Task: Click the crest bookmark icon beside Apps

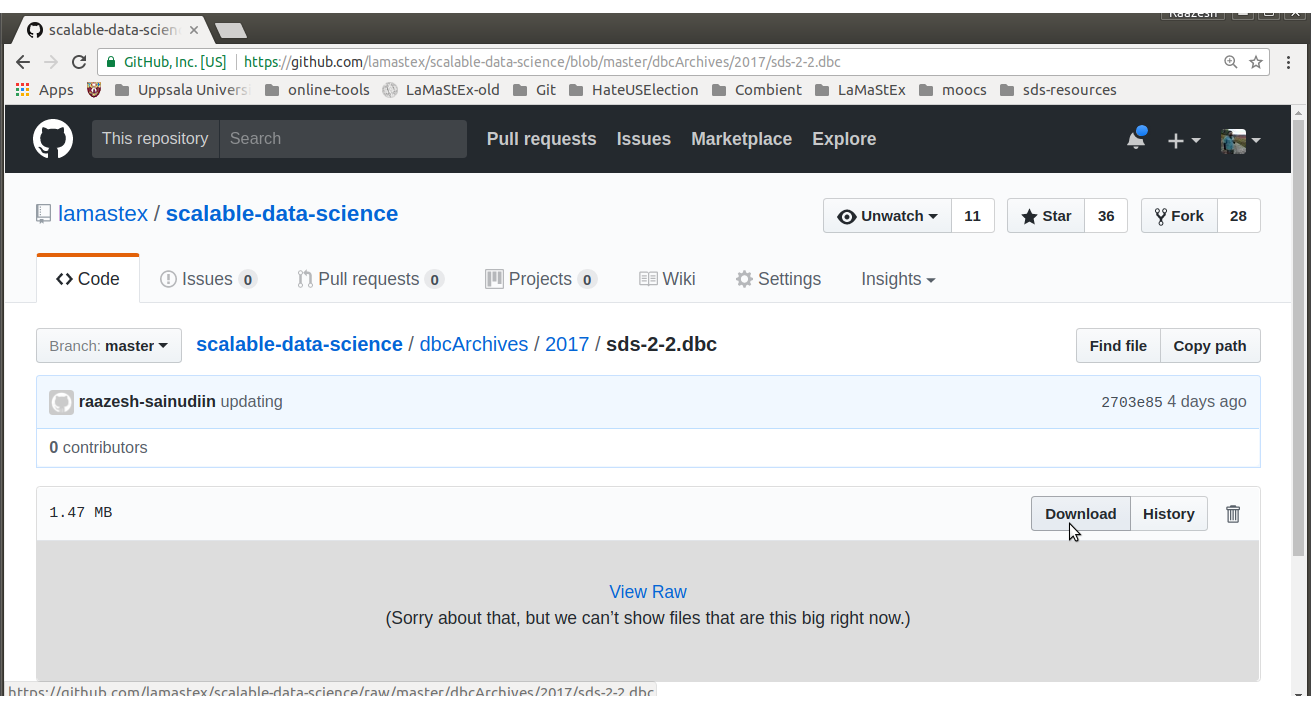Action: point(95,90)
